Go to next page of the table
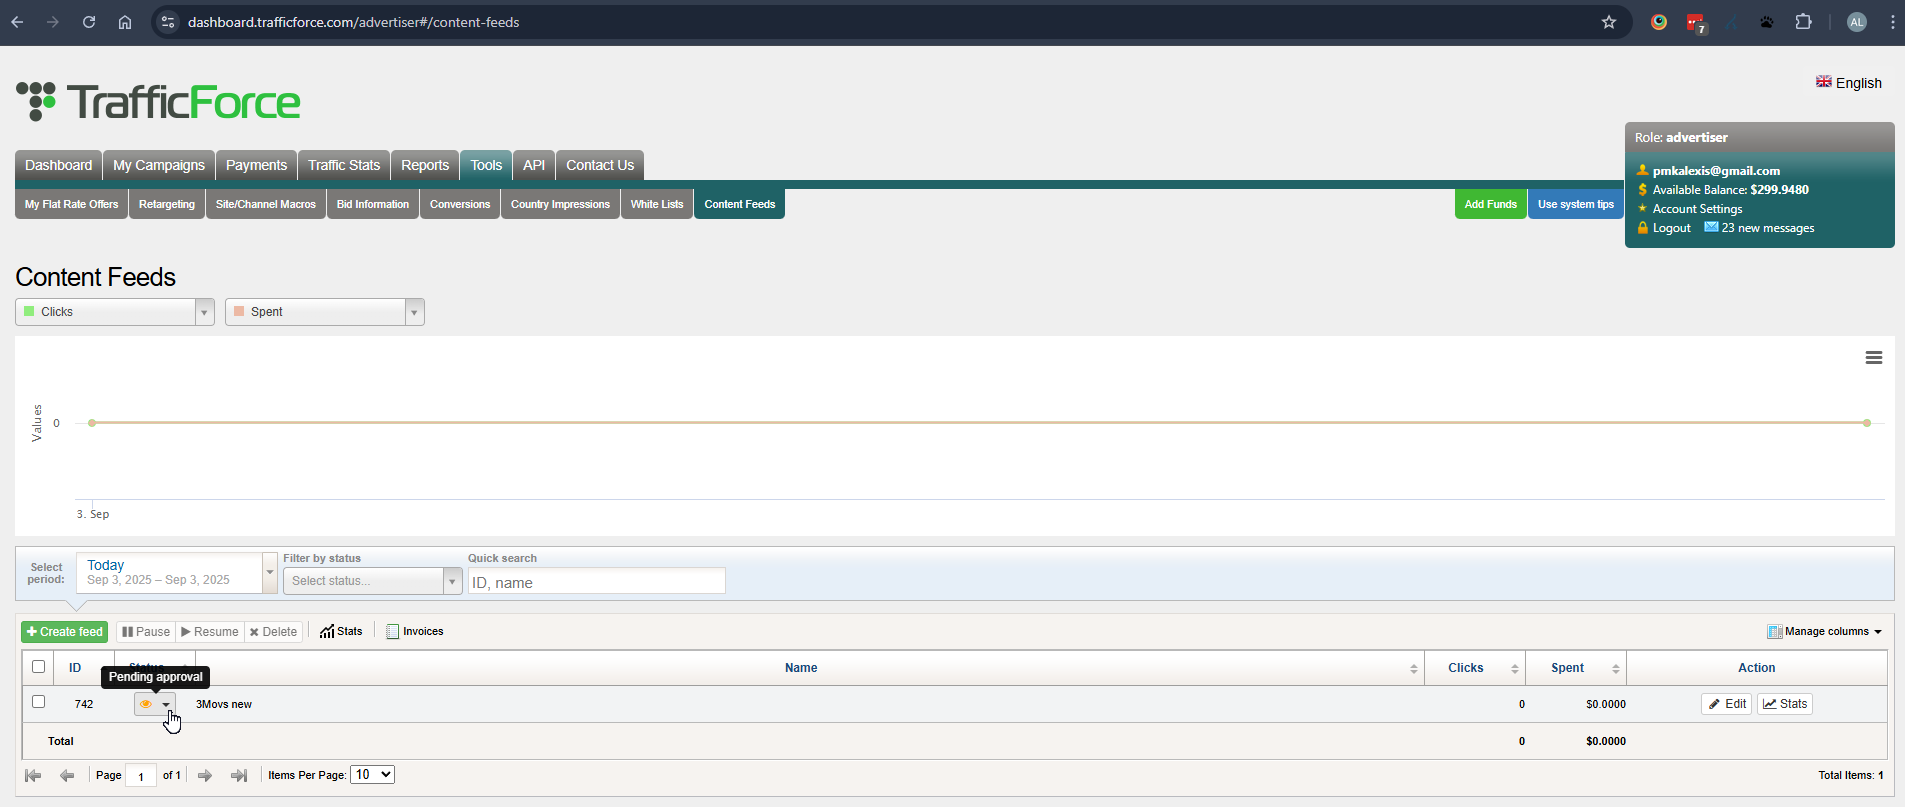This screenshot has width=1905, height=807. pyautogui.click(x=205, y=775)
